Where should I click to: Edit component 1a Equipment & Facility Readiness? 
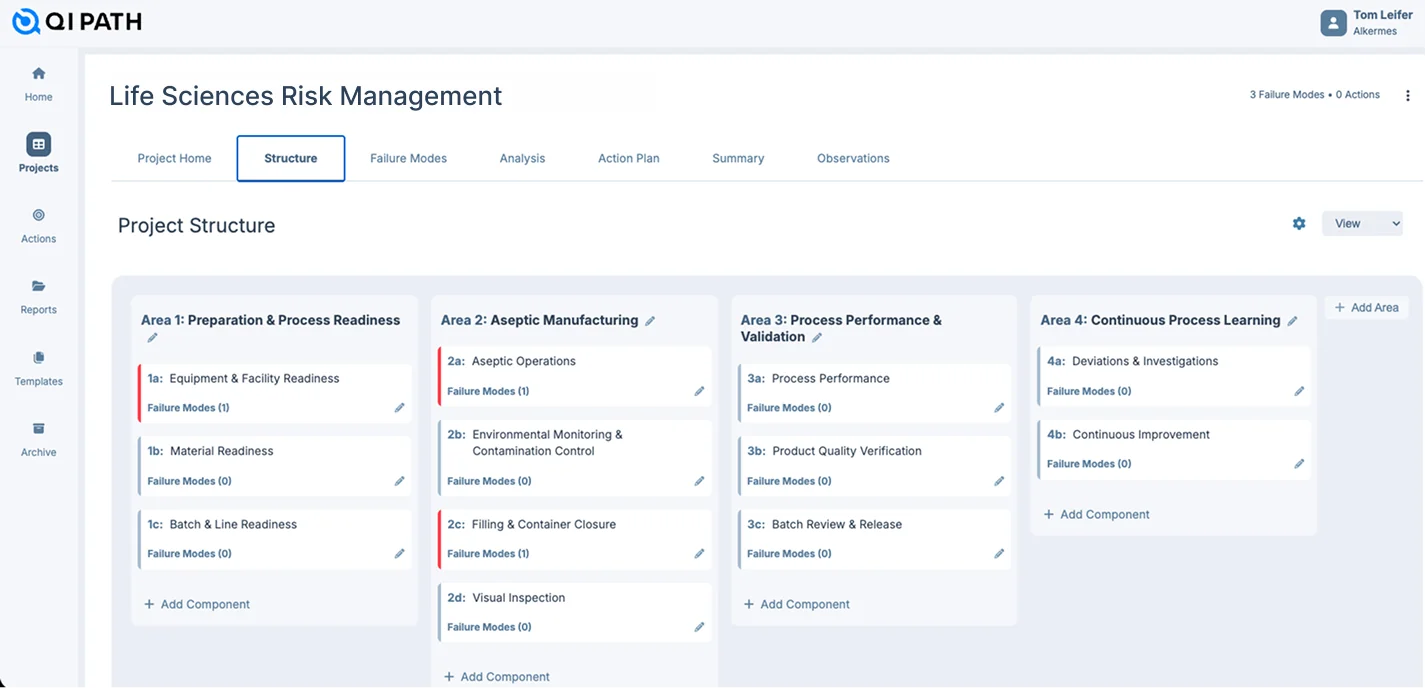399,408
